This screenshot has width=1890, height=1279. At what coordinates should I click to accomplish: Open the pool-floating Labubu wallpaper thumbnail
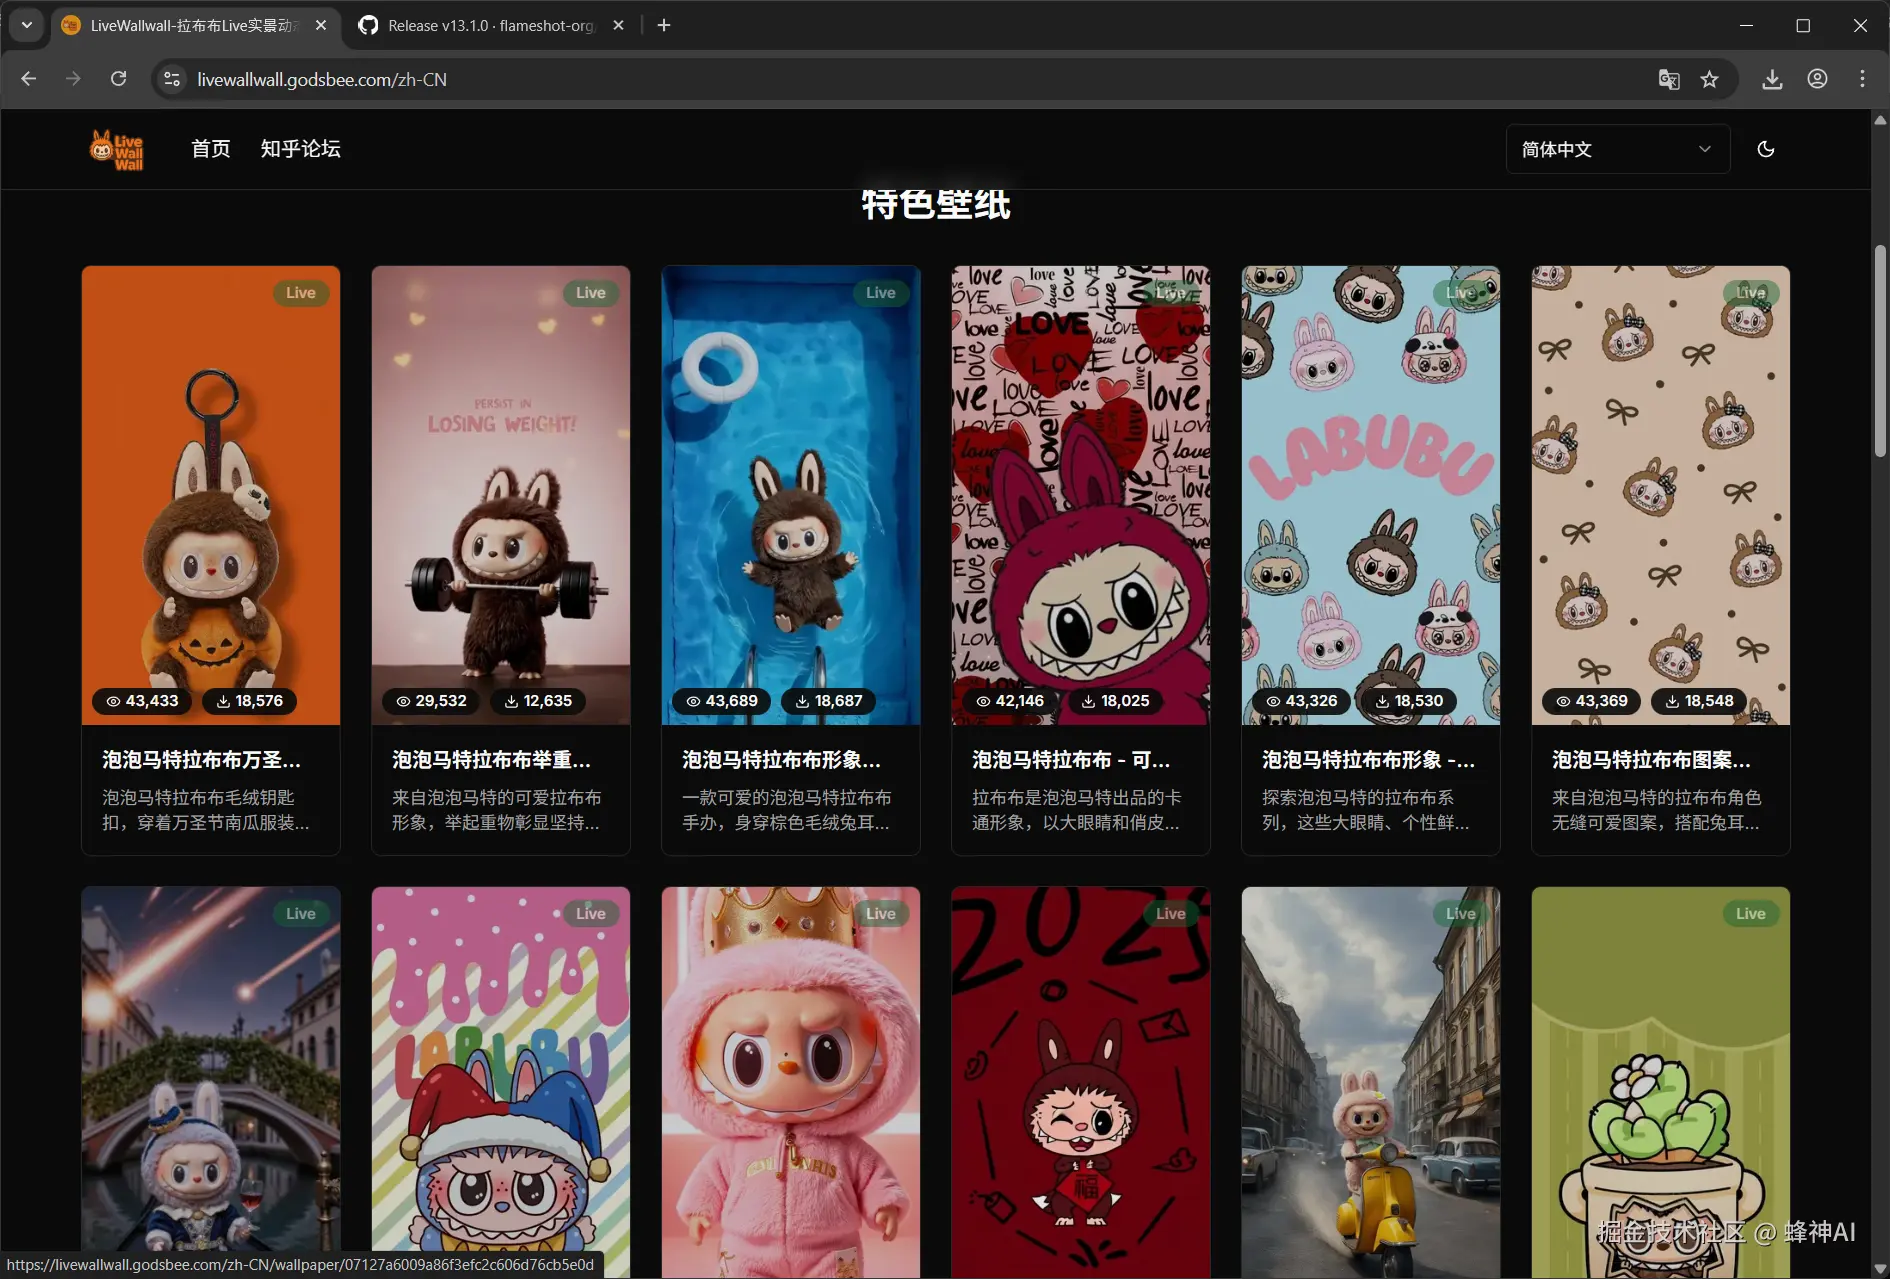(x=790, y=495)
